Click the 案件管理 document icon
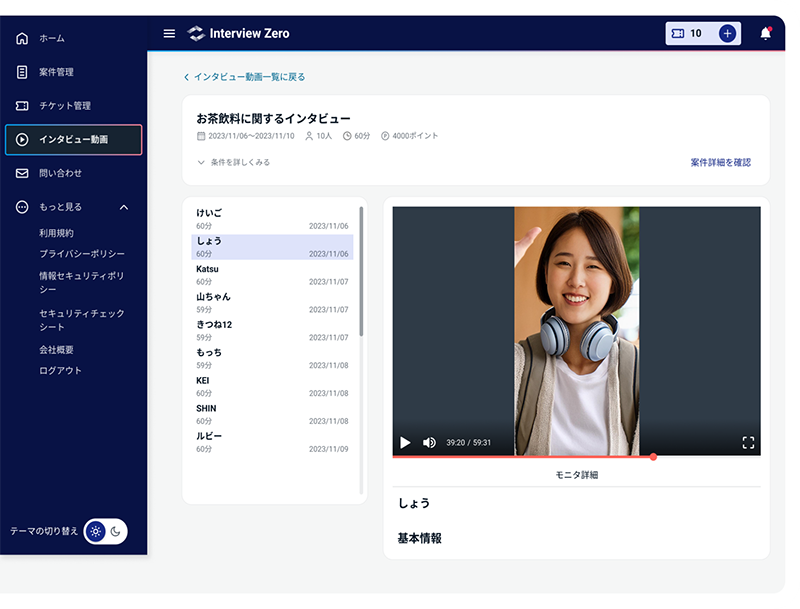 point(22,72)
